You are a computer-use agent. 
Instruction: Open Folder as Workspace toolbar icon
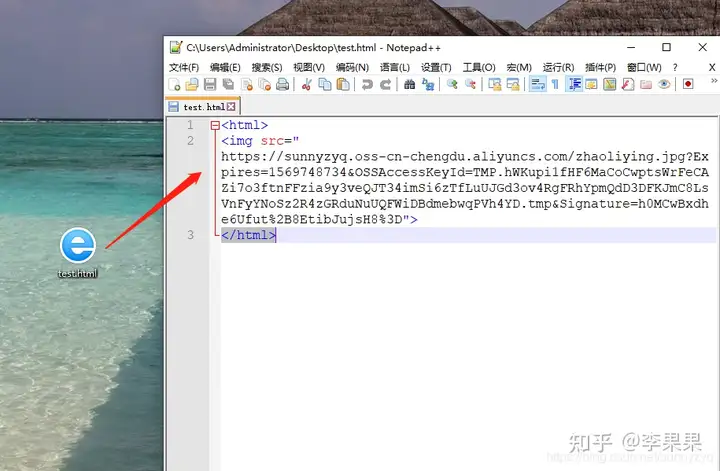point(646,84)
